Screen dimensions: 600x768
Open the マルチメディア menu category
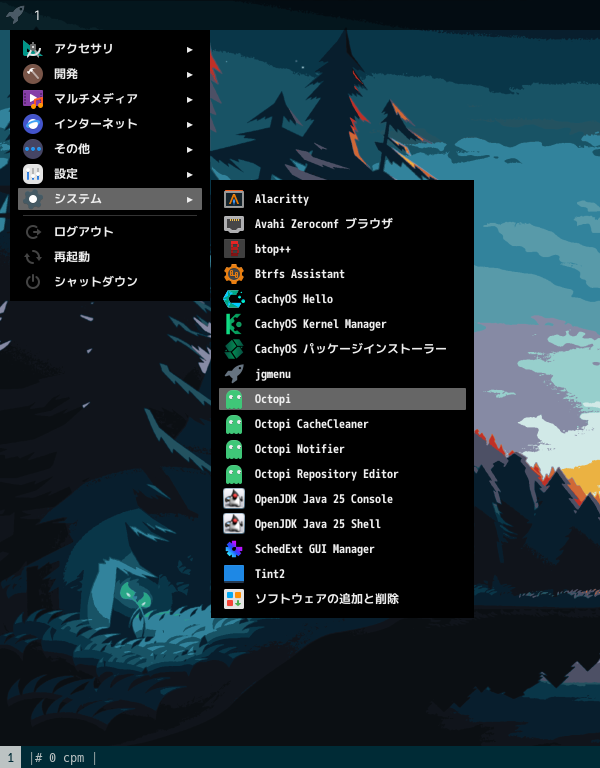click(110, 99)
